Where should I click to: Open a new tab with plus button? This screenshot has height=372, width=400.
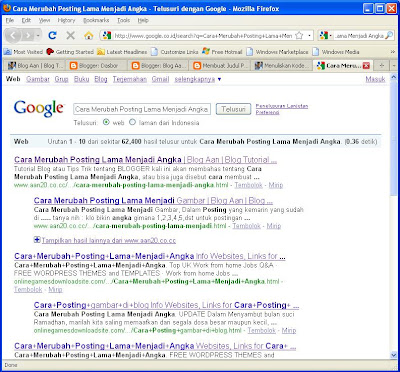pyautogui.click(x=382, y=66)
